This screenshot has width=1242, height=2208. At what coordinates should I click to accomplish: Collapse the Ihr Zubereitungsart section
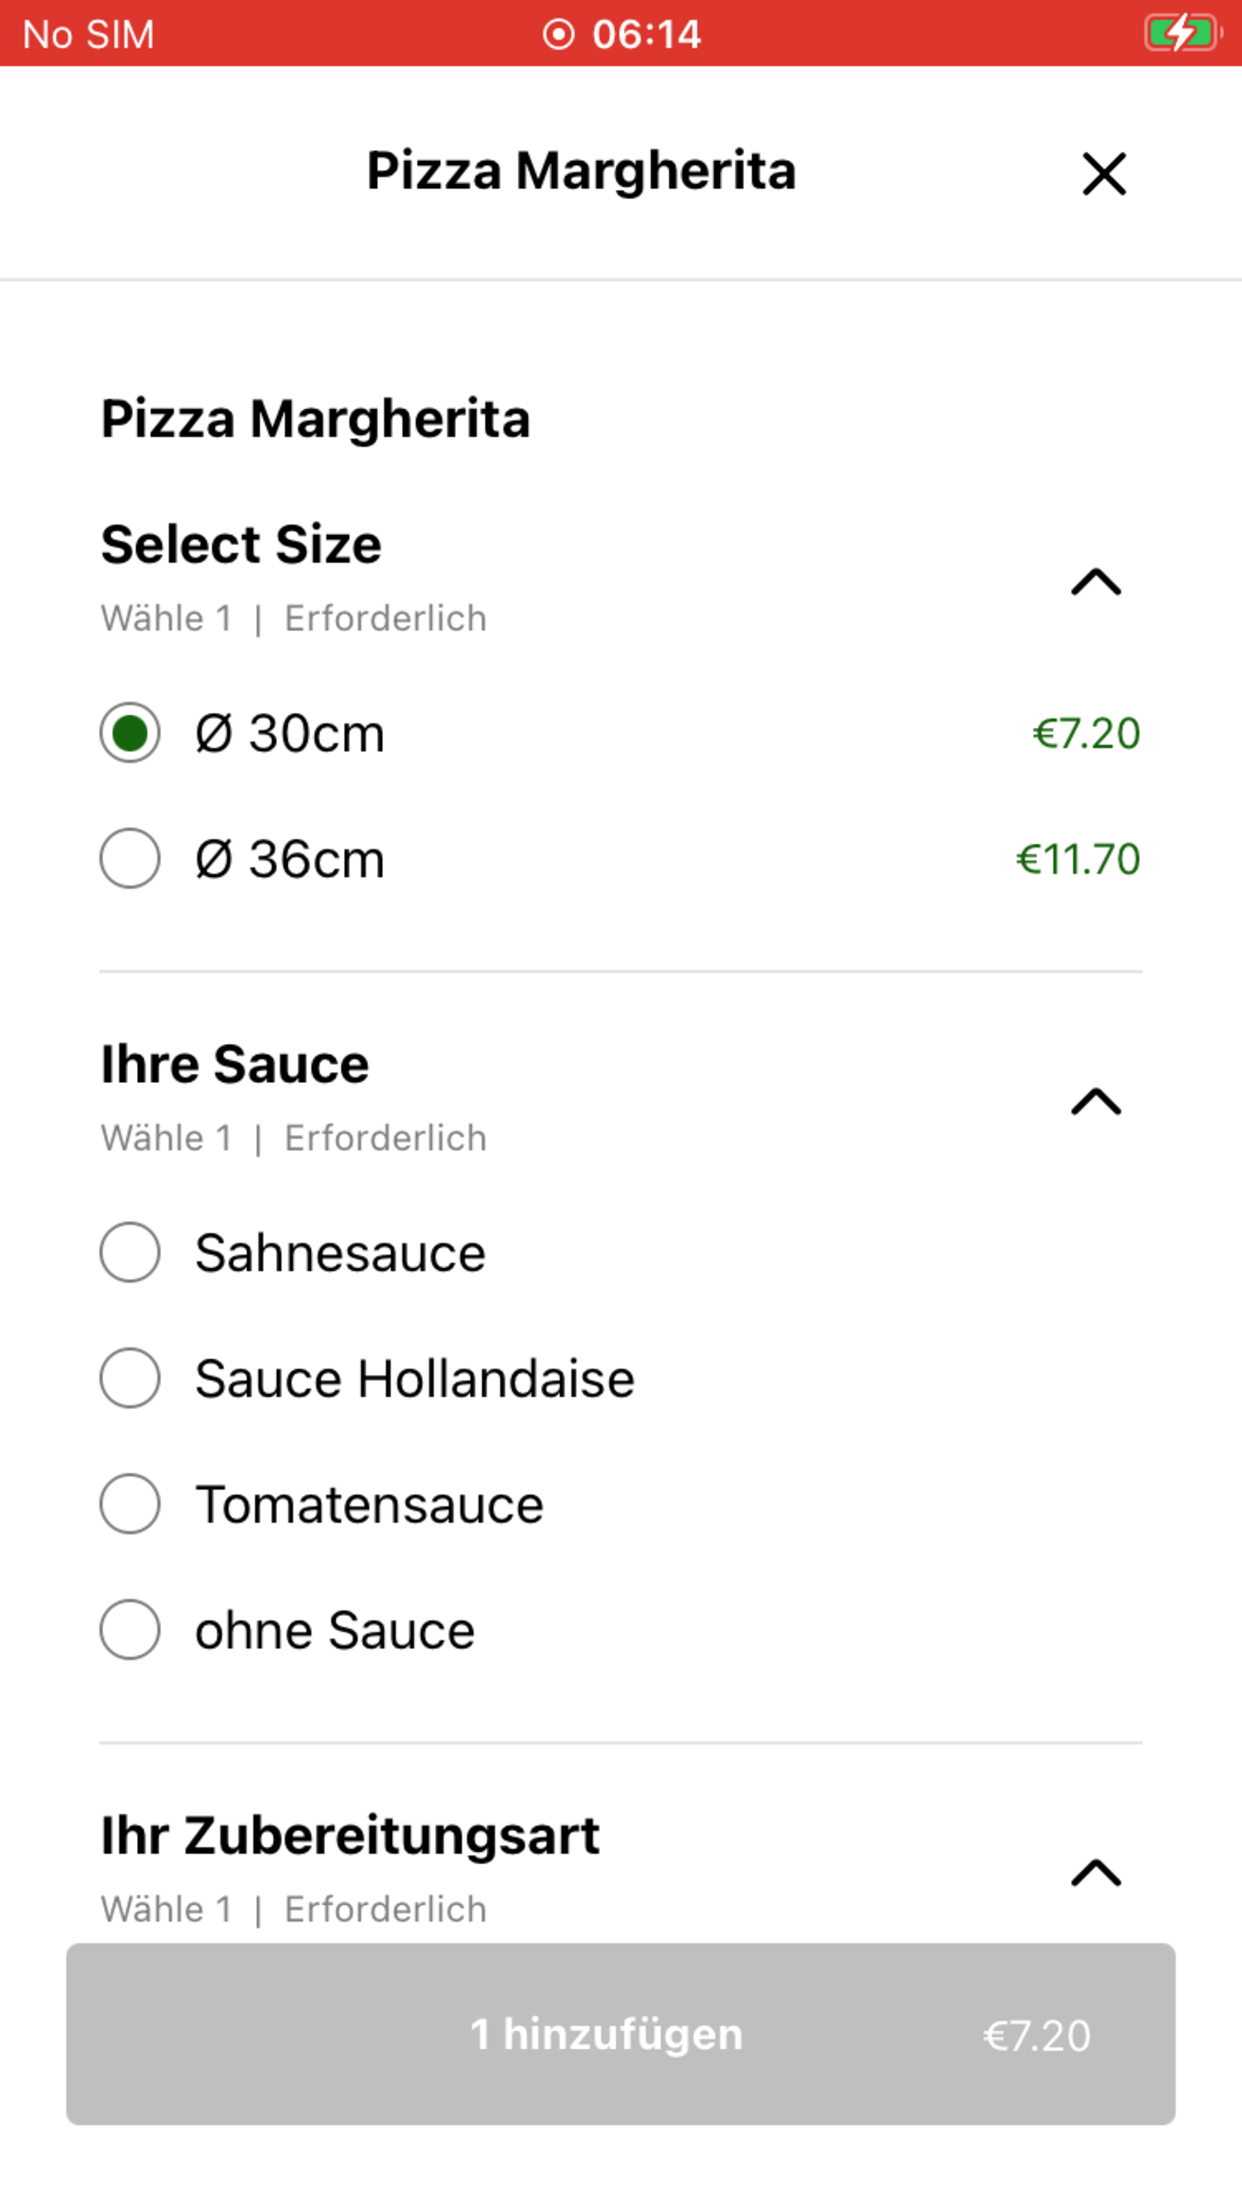1096,1873
